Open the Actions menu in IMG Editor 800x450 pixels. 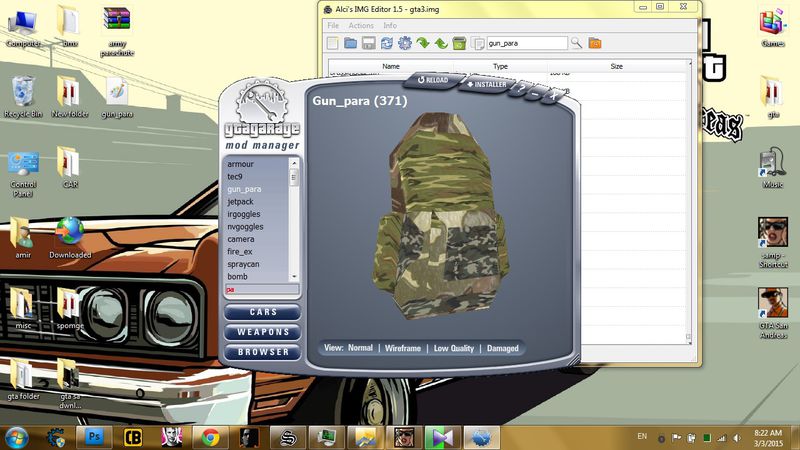(361, 26)
